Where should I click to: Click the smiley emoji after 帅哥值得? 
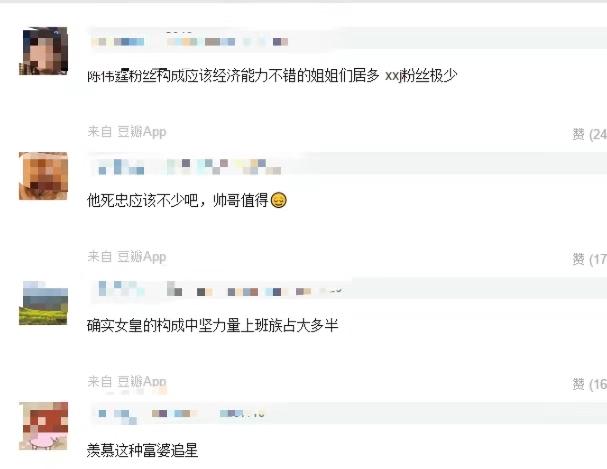point(279,200)
